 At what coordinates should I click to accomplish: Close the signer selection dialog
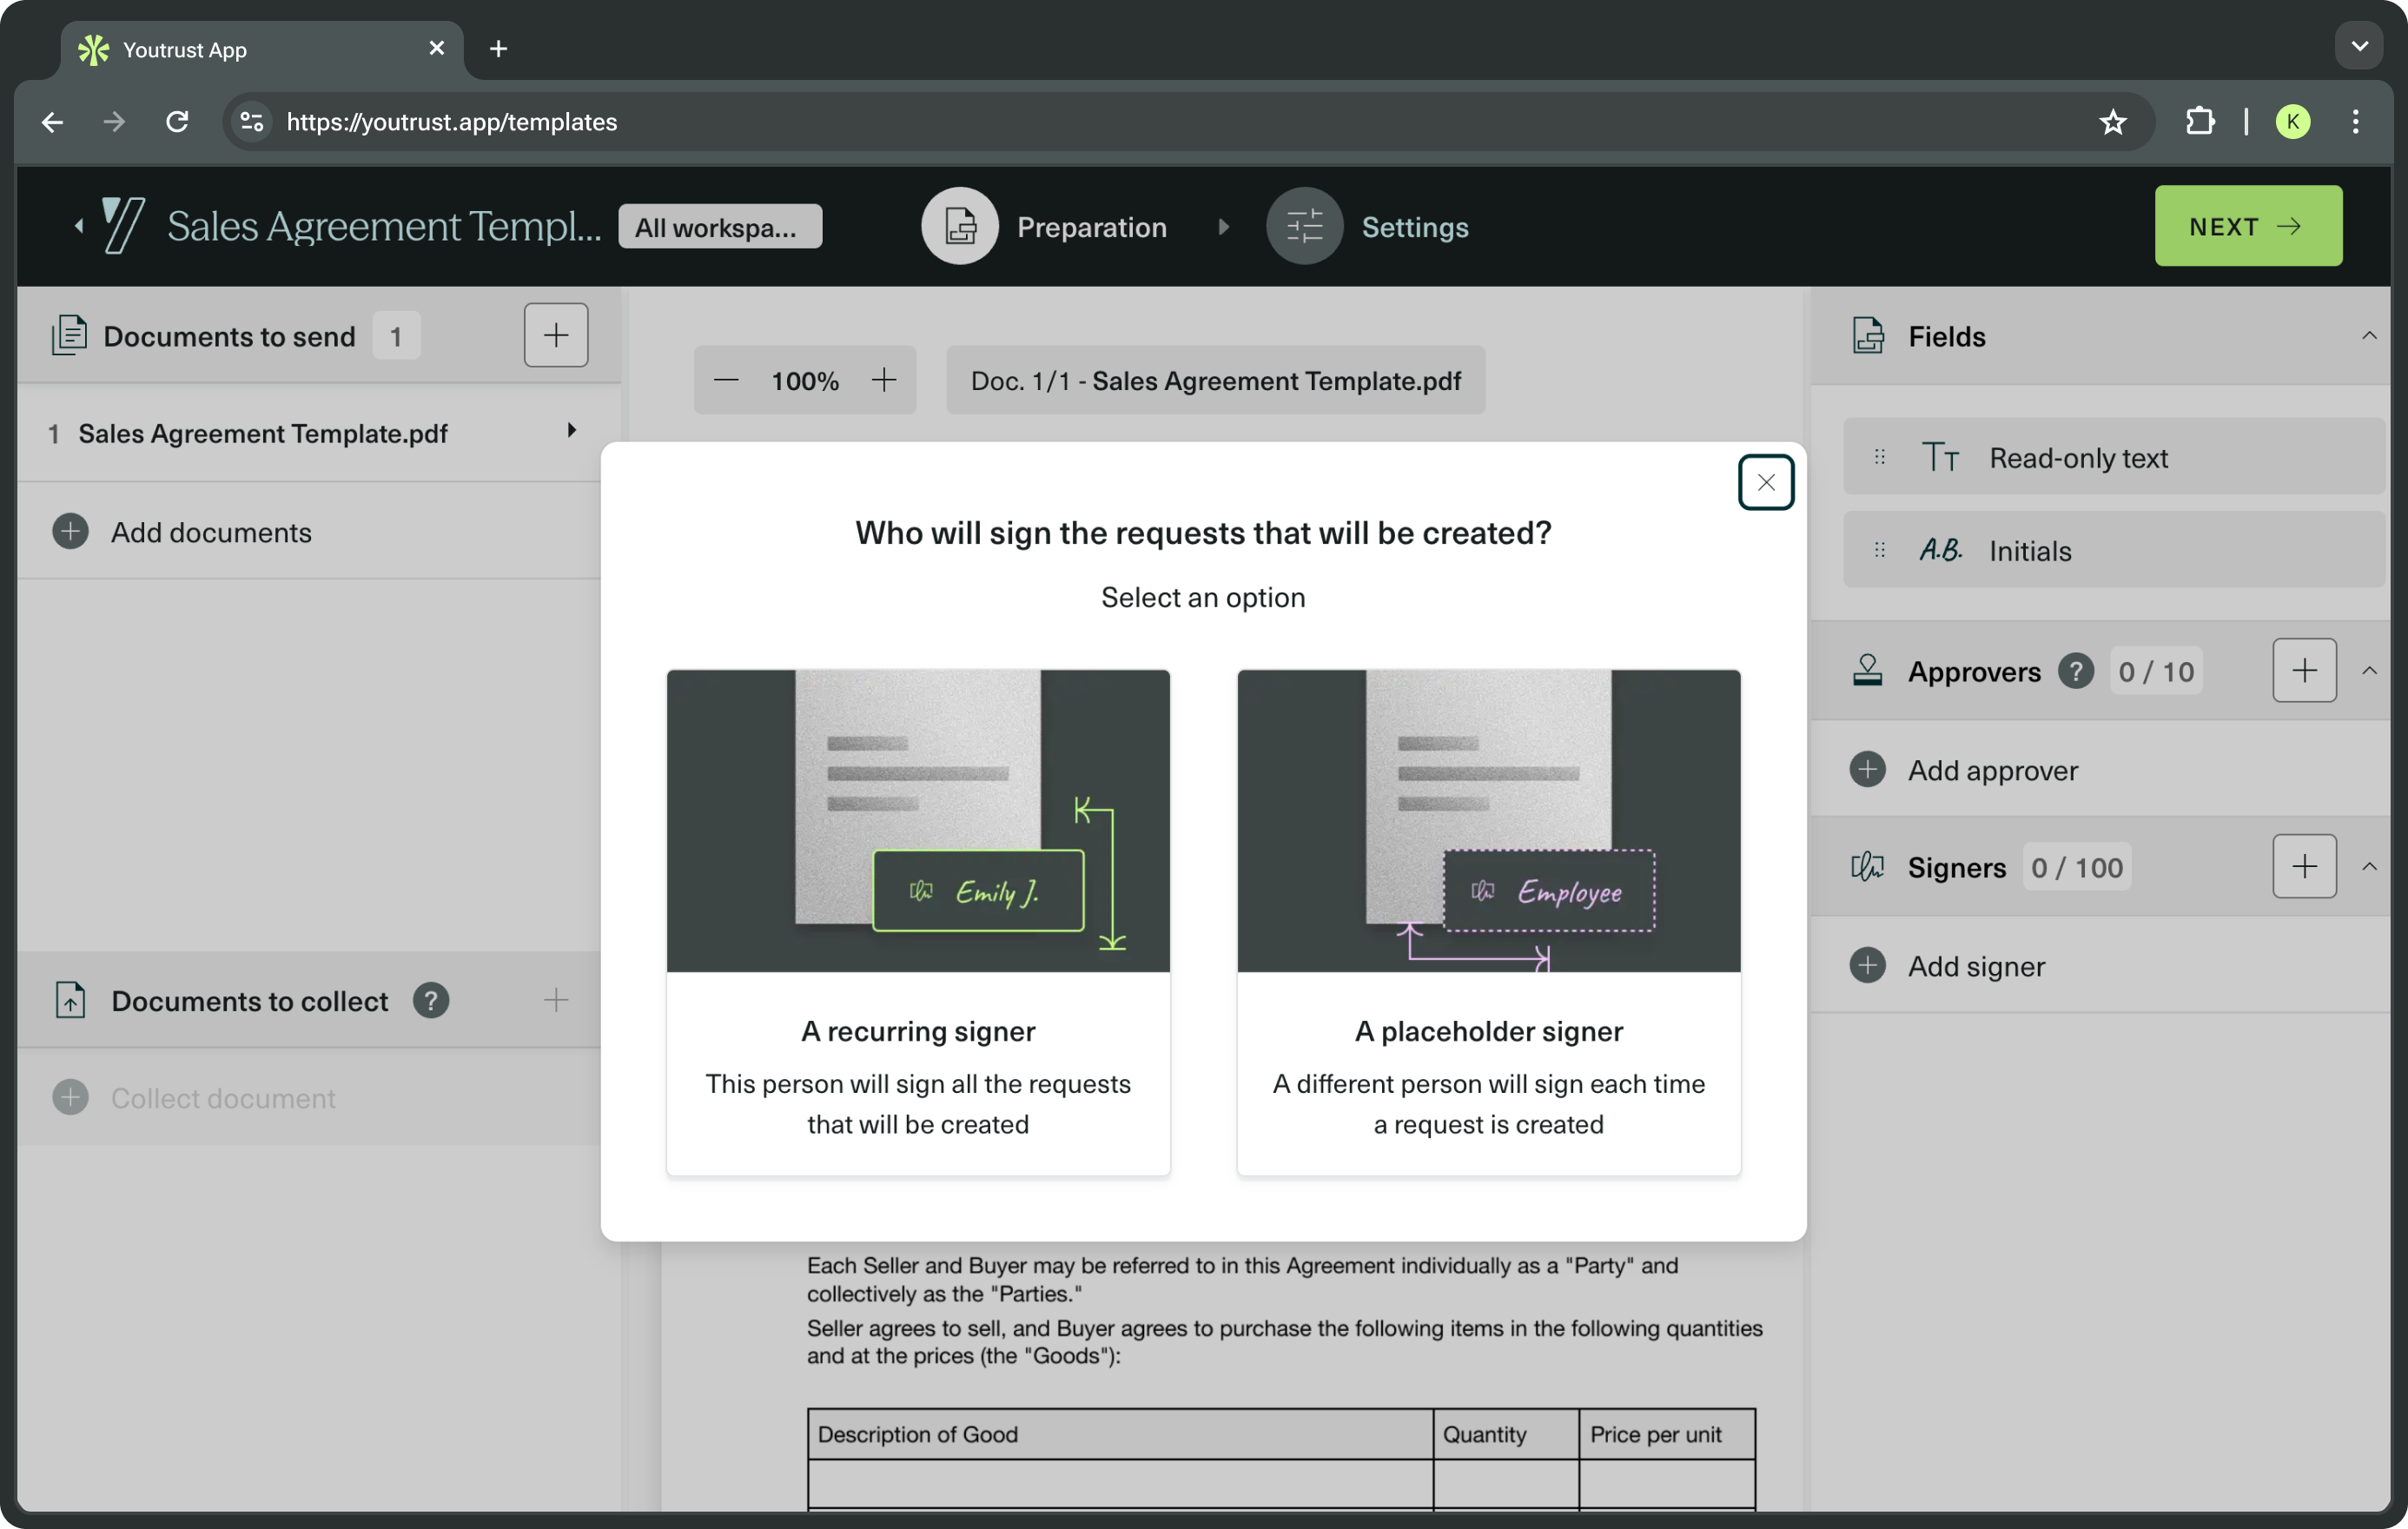(x=1765, y=483)
